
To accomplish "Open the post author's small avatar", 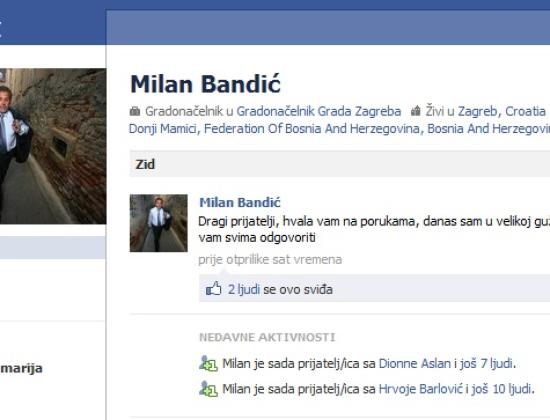I will pyautogui.click(x=159, y=223).
